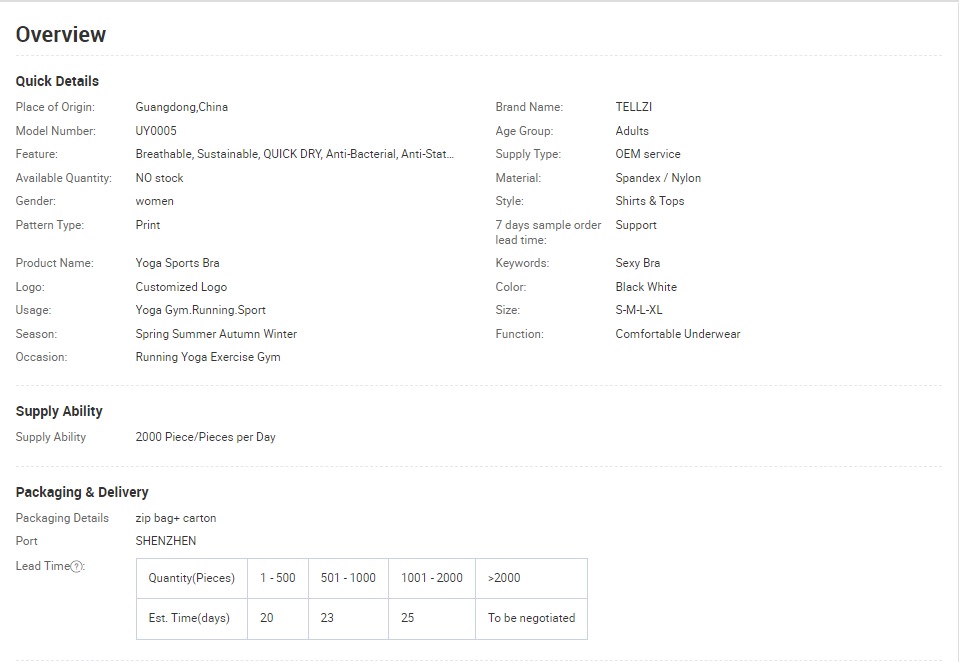
Task: Click the Supply Ability section heading
Action: click(x=59, y=411)
